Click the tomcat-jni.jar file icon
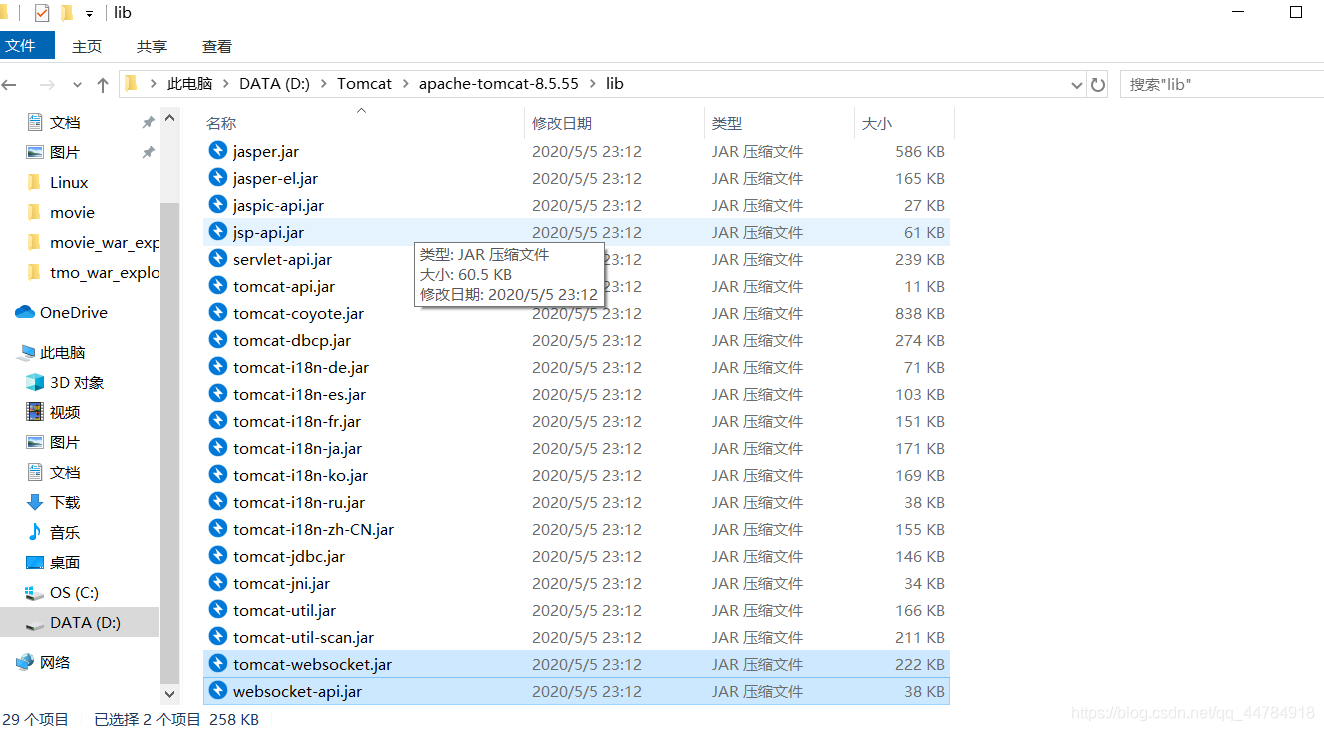 click(218, 583)
